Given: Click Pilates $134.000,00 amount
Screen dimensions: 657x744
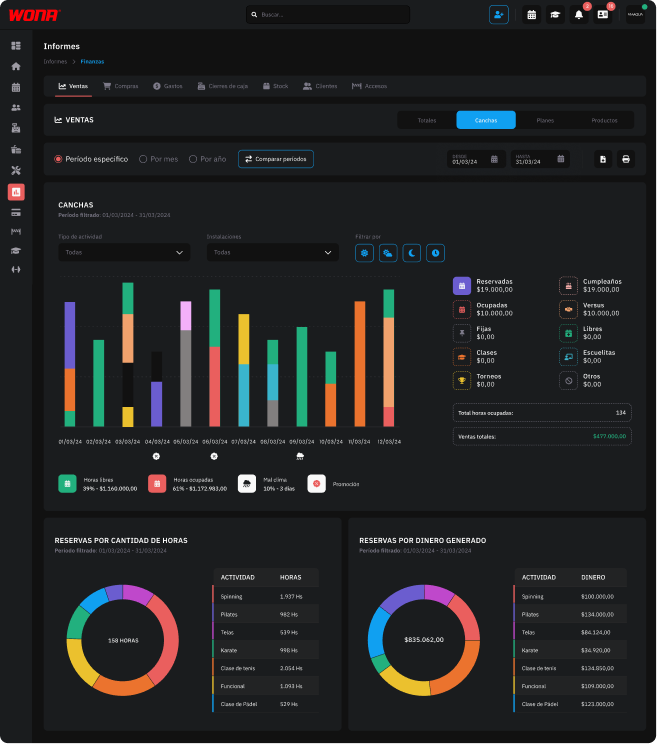Looking at the screenshot, I should click(x=597, y=614).
